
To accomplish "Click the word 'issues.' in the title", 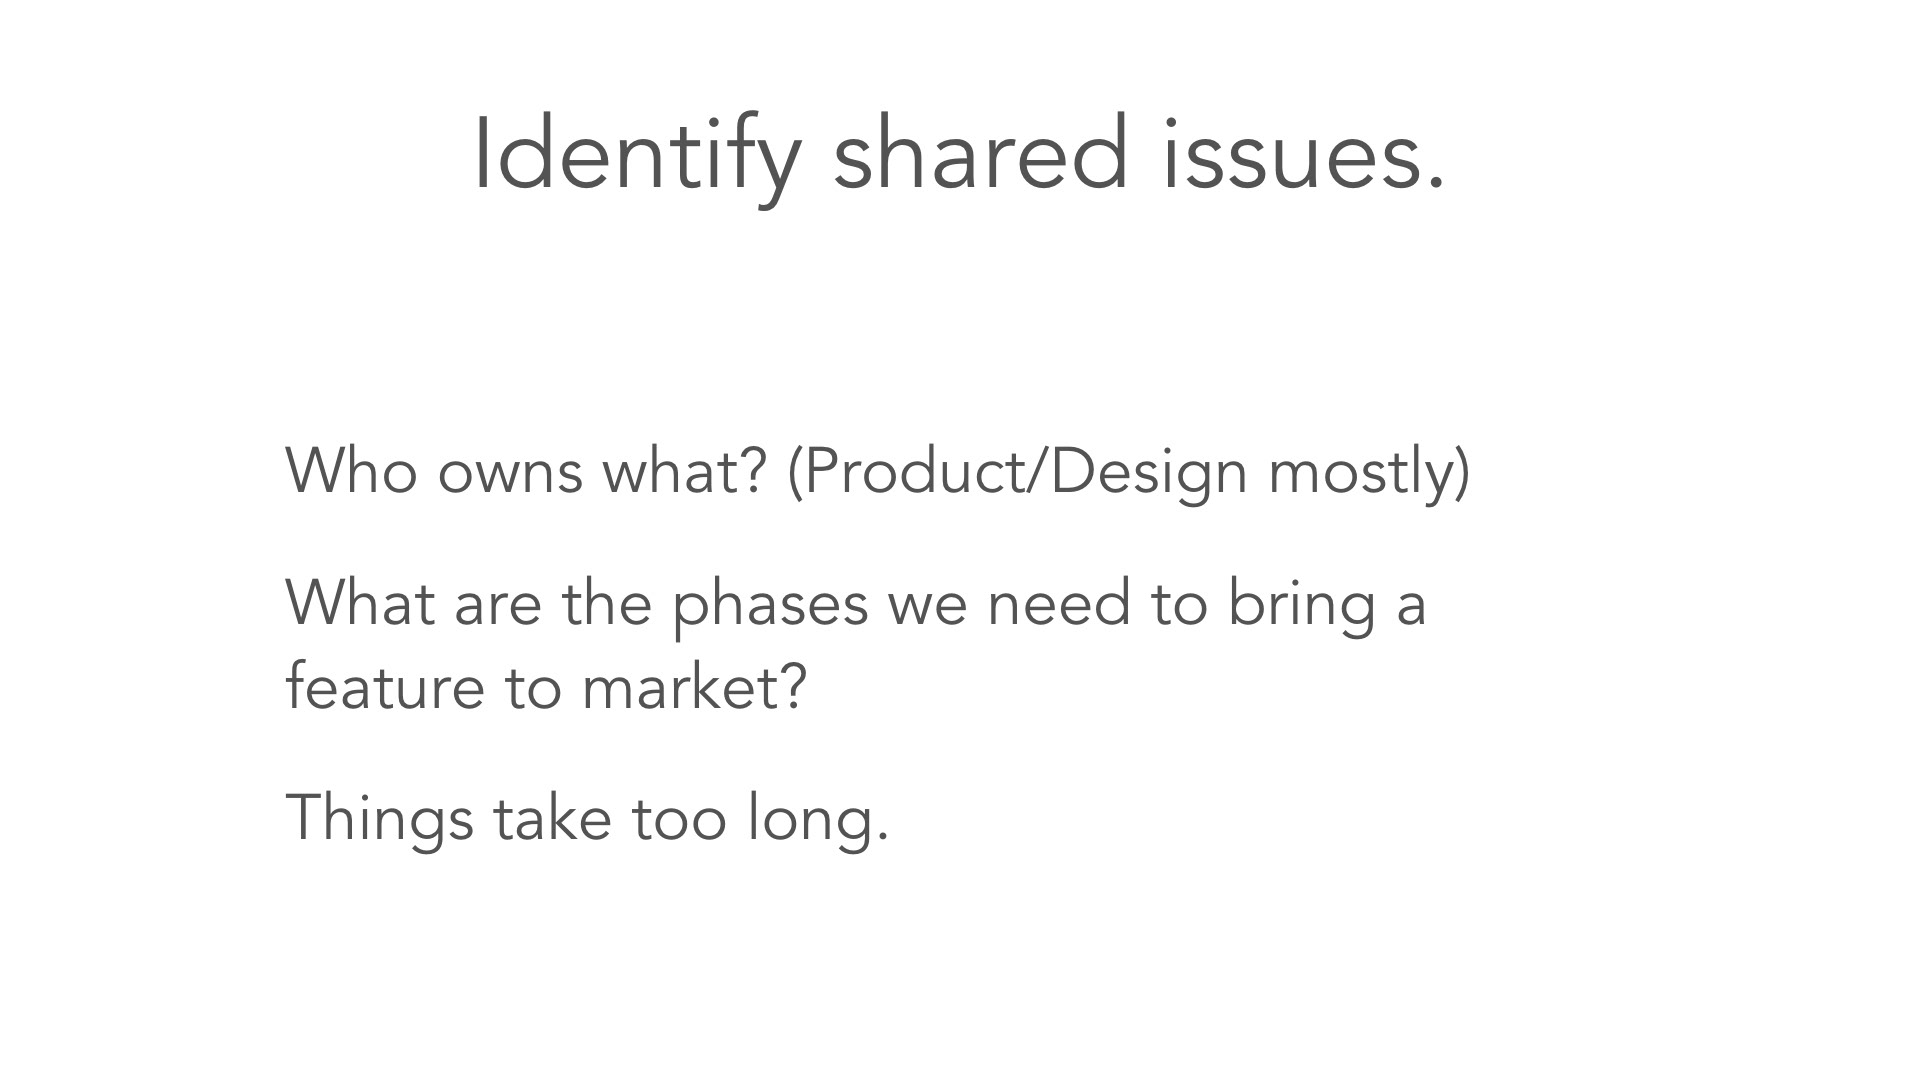I will pos(1304,152).
